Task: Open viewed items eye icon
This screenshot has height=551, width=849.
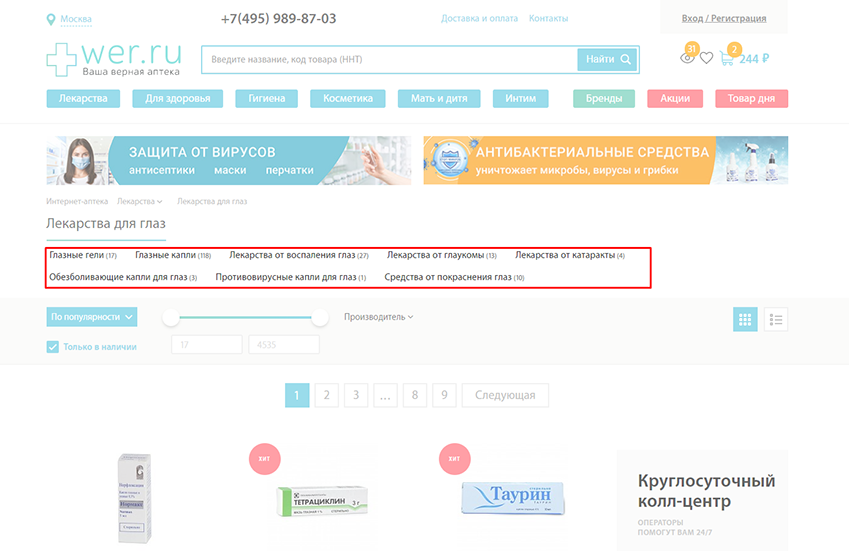Action: (687, 58)
